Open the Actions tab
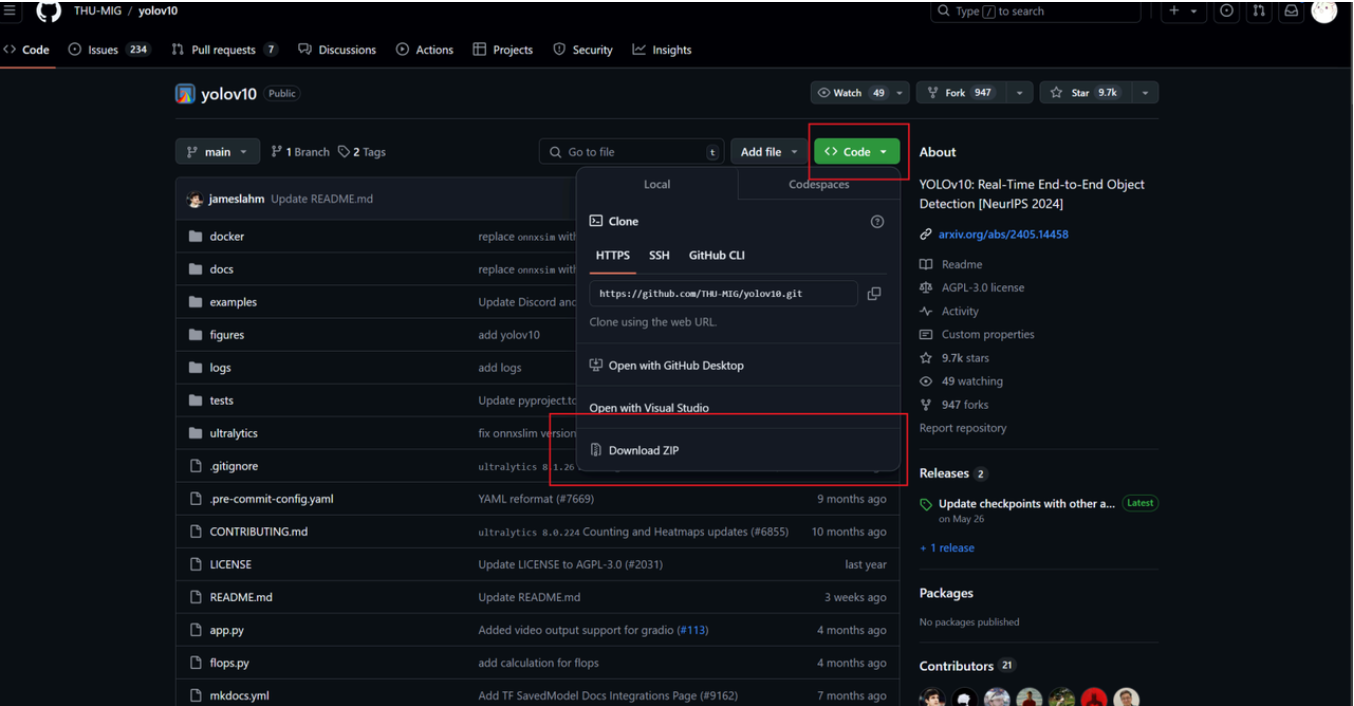The height and width of the screenshot is (706, 1354). pos(425,50)
